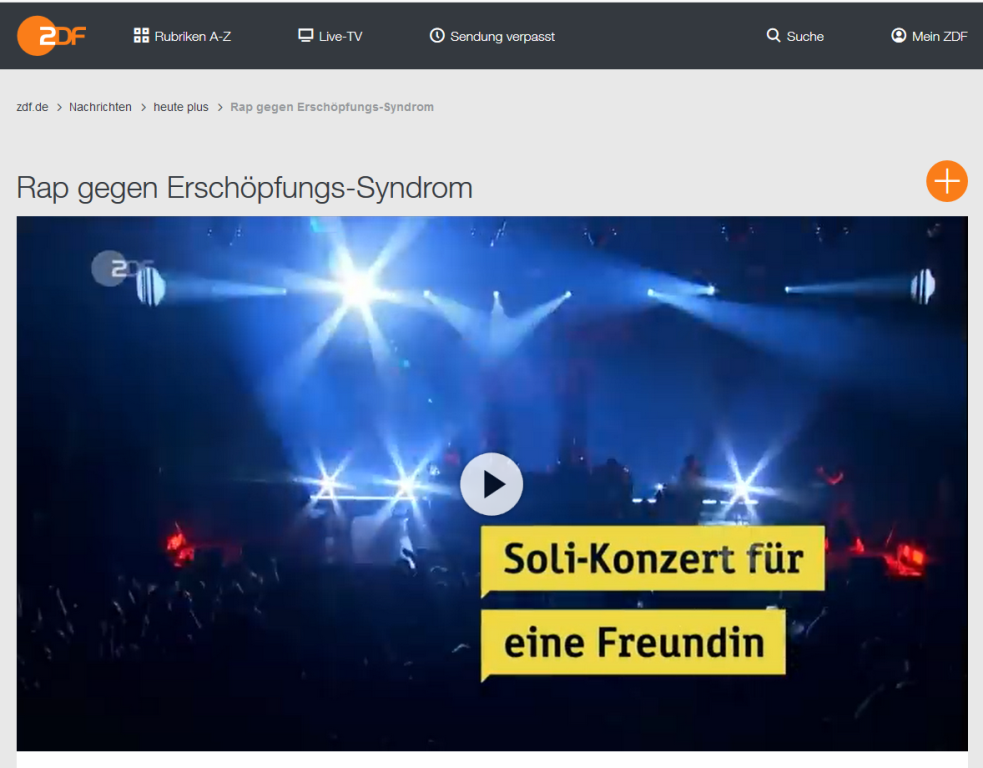Go to Nachrichten breadcrumb link
The image size is (983, 768).
pyautogui.click(x=100, y=107)
